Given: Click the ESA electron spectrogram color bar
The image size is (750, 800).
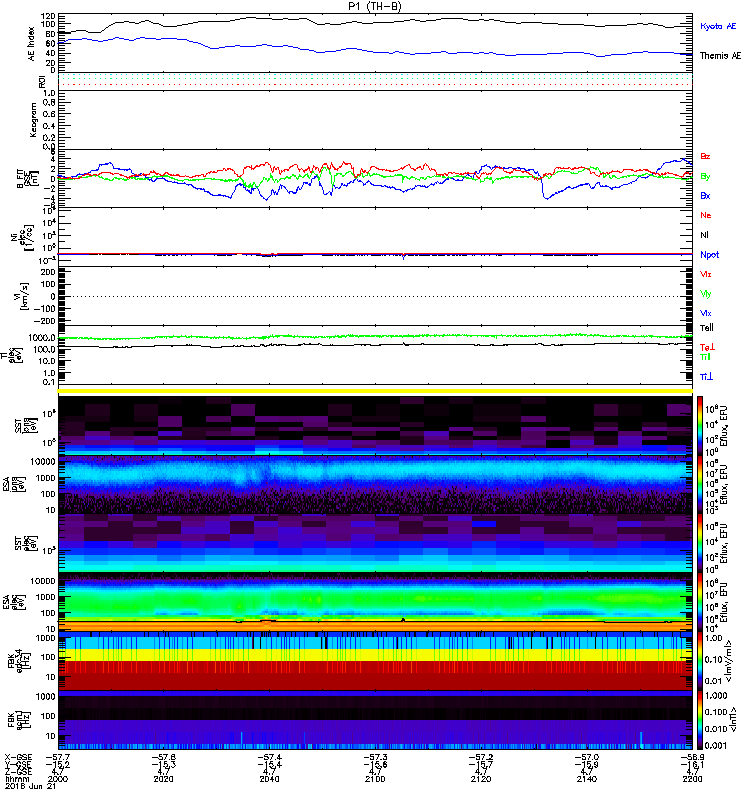Looking at the screenshot, I should click(700, 602).
